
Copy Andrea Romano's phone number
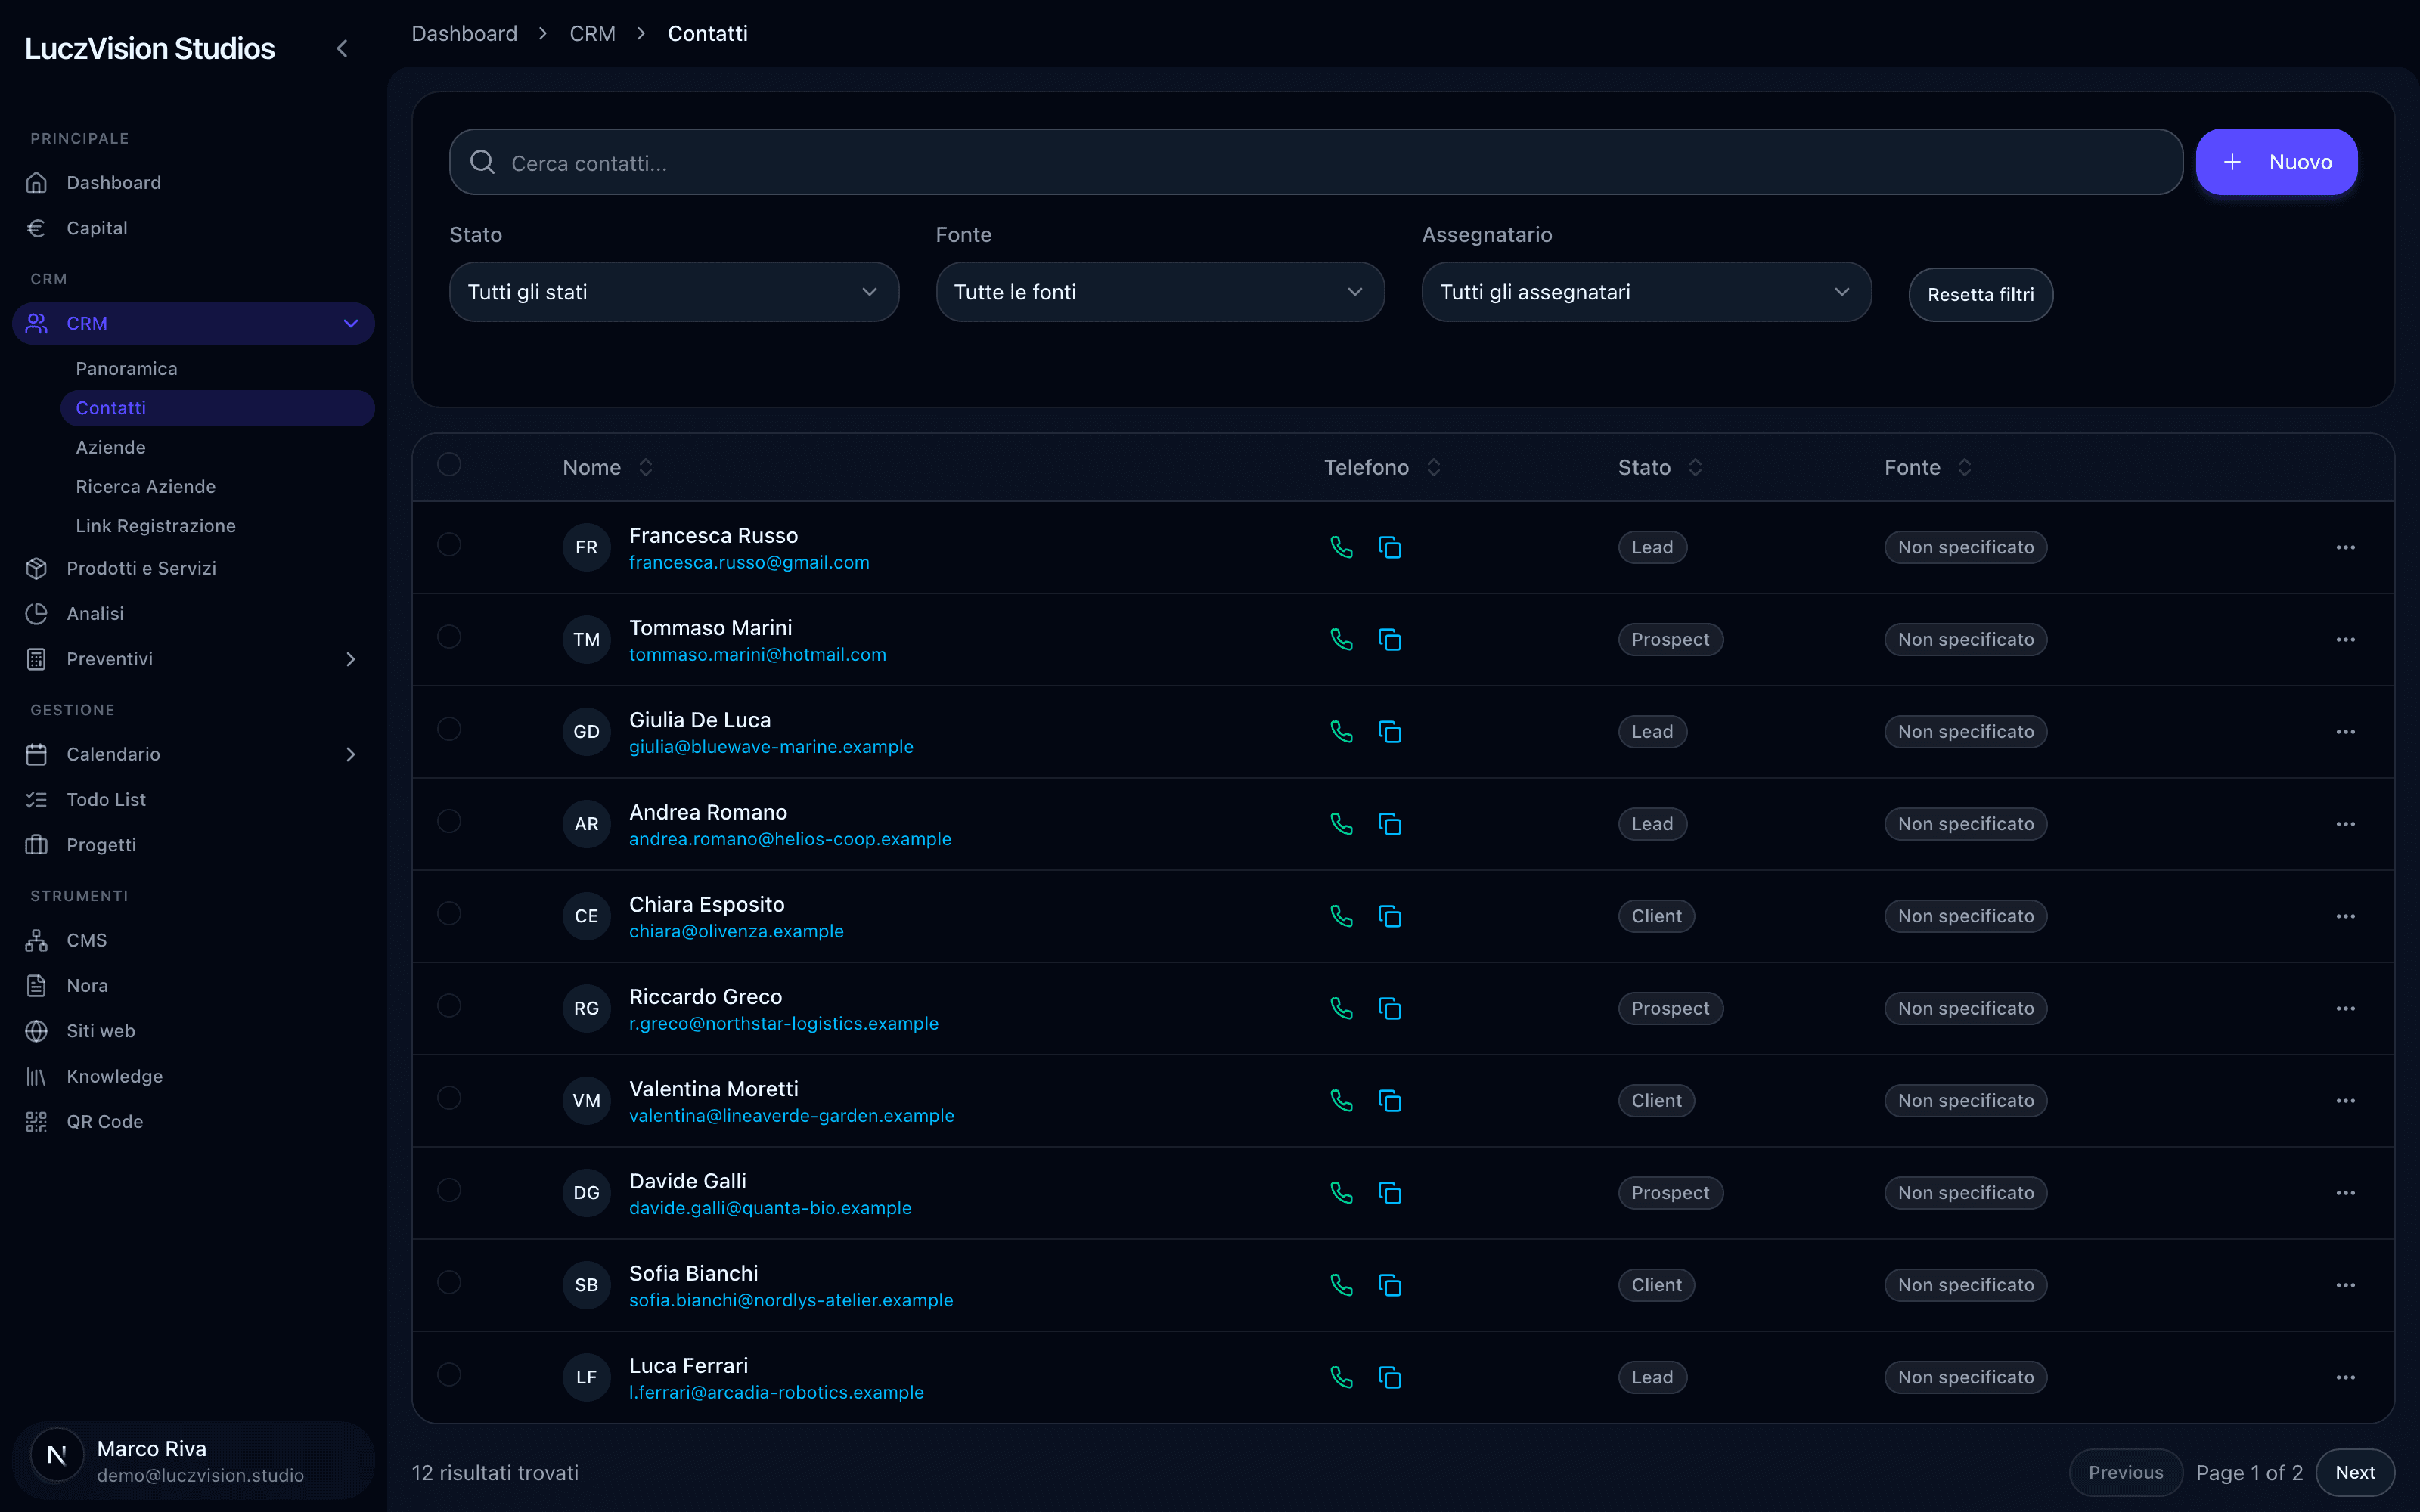[x=1390, y=823]
